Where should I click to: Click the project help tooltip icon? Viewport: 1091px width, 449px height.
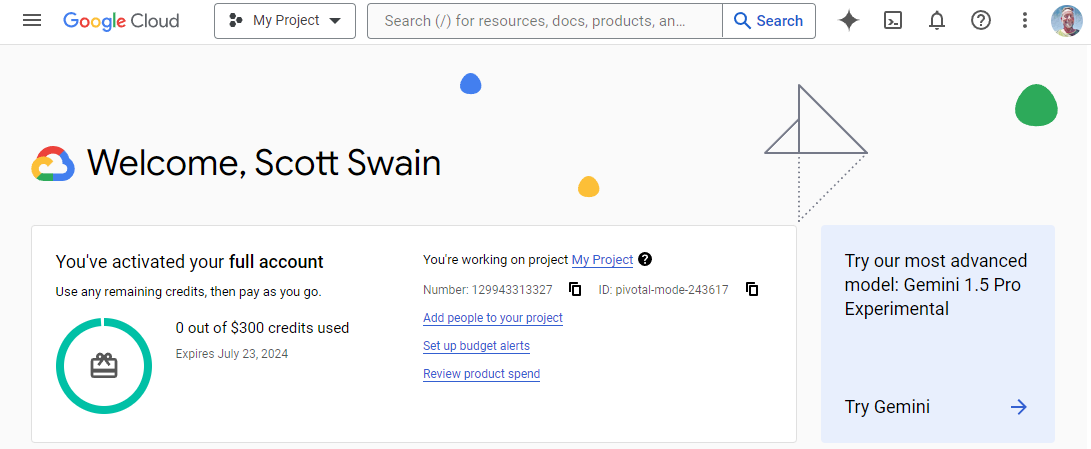[645, 260]
